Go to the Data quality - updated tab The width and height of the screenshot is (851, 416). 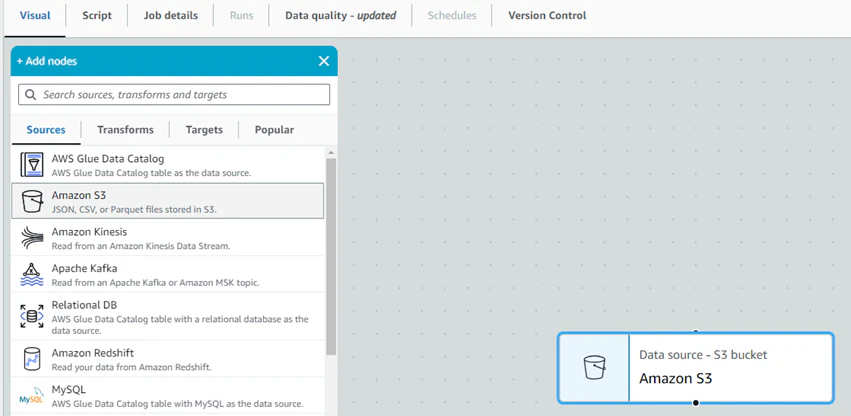coord(340,15)
